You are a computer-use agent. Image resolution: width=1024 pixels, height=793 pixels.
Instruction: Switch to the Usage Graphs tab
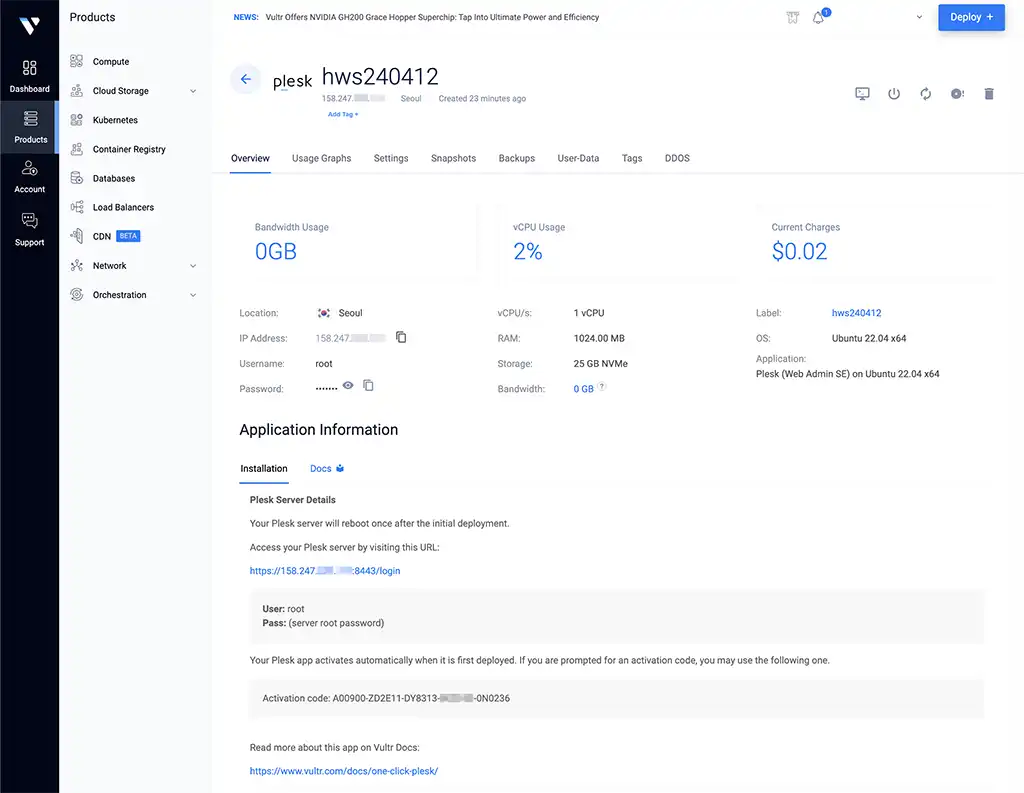coord(321,158)
